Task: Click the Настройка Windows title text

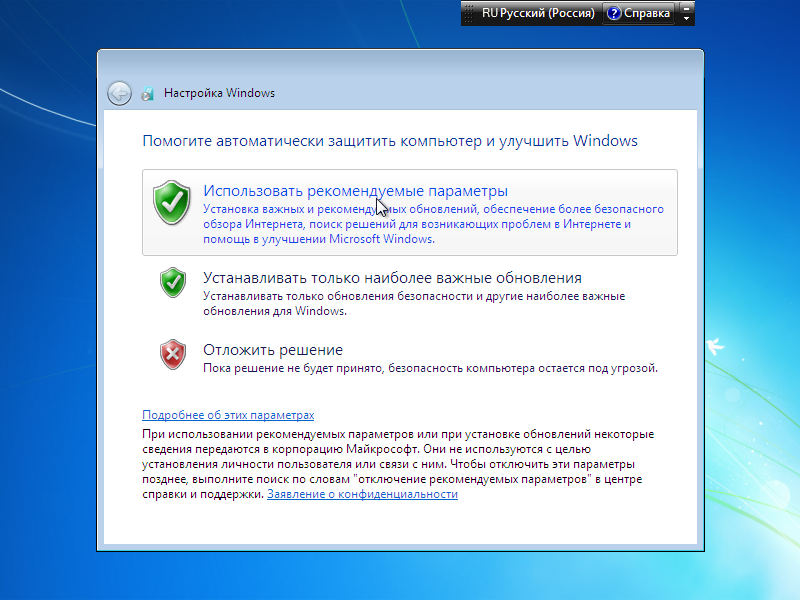Action: (219, 93)
